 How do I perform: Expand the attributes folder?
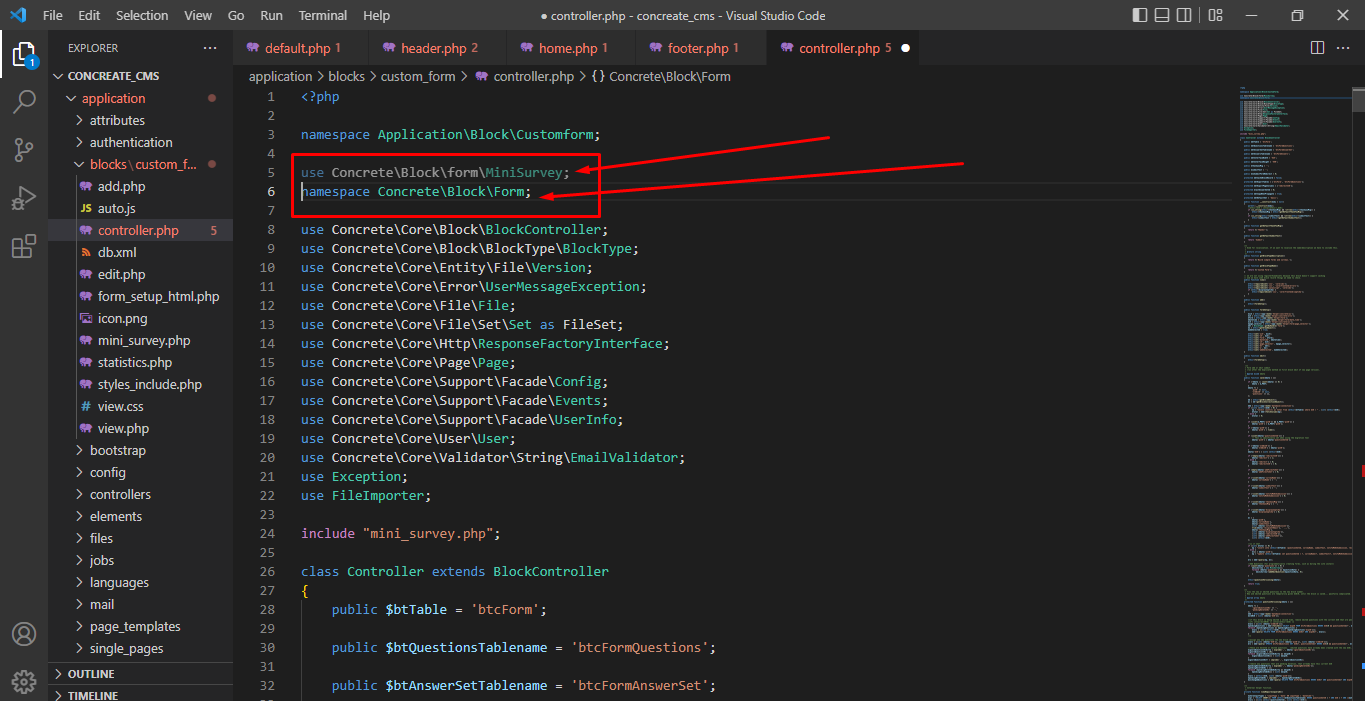coord(141,120)
